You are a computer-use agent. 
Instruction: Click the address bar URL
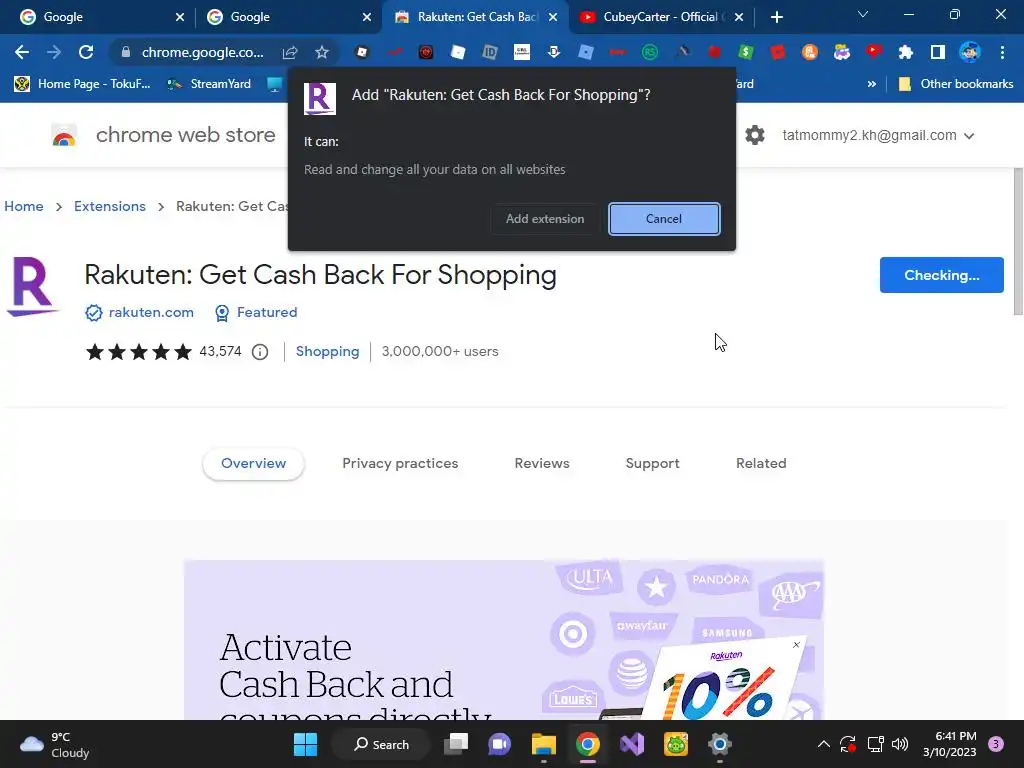click(202, 52)
